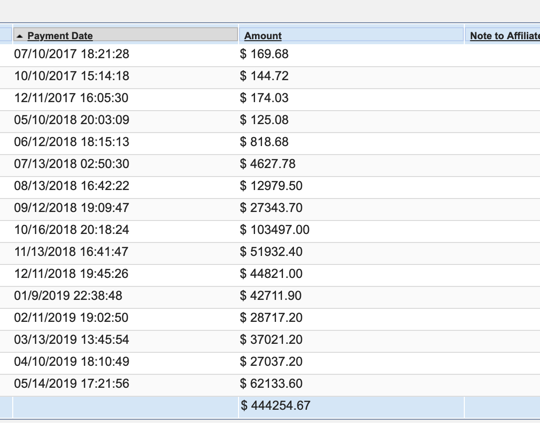The width and height of the screenshot is (540, 426).
Task: Click the total amount $ 444254.67
Action: click(275, 406)
